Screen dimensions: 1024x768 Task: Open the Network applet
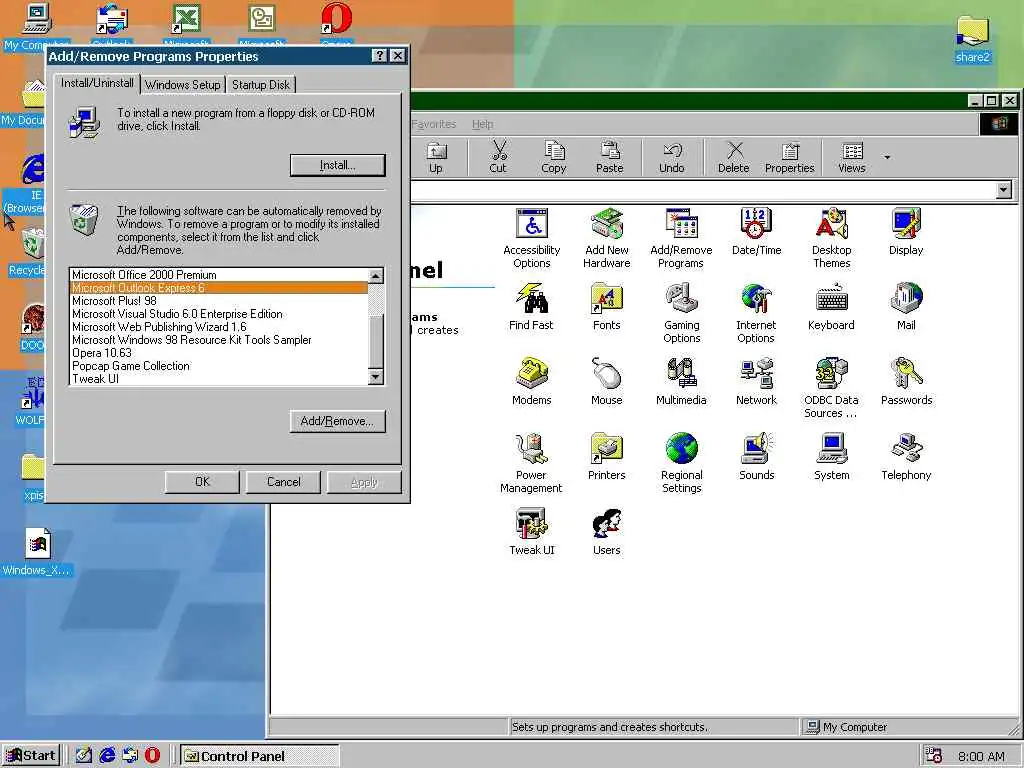756,382
